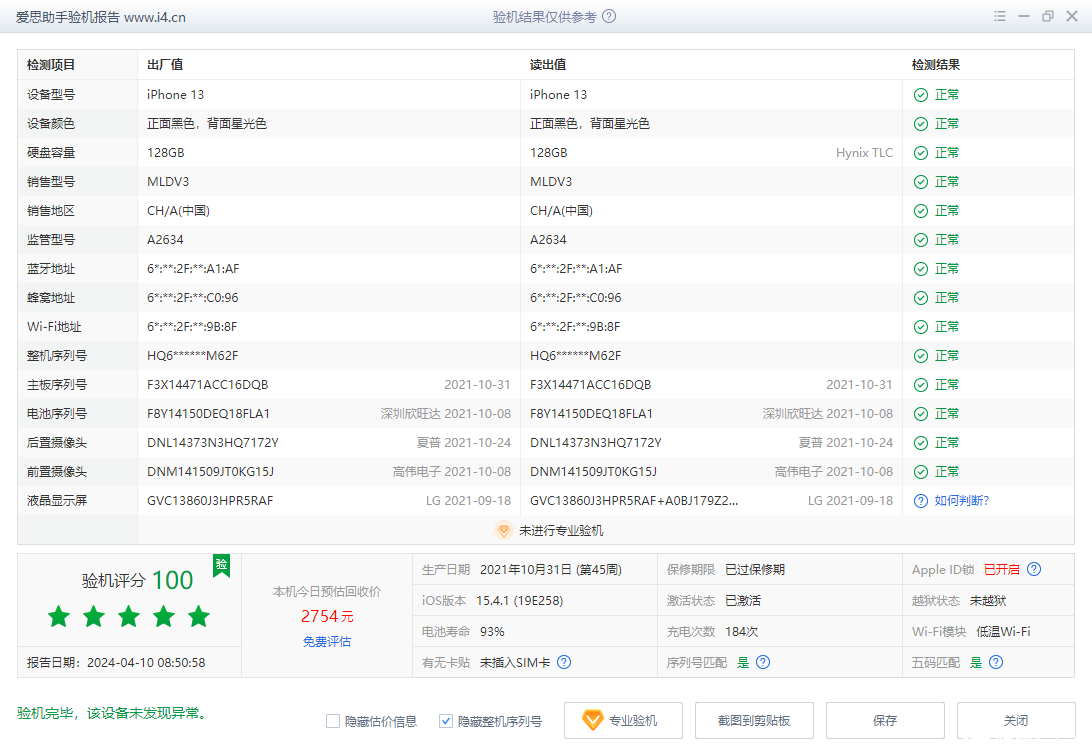1092x756 pixels.
Task: Click production date 2021年10月31日 (第45周)
Action: tap(551, 569)
